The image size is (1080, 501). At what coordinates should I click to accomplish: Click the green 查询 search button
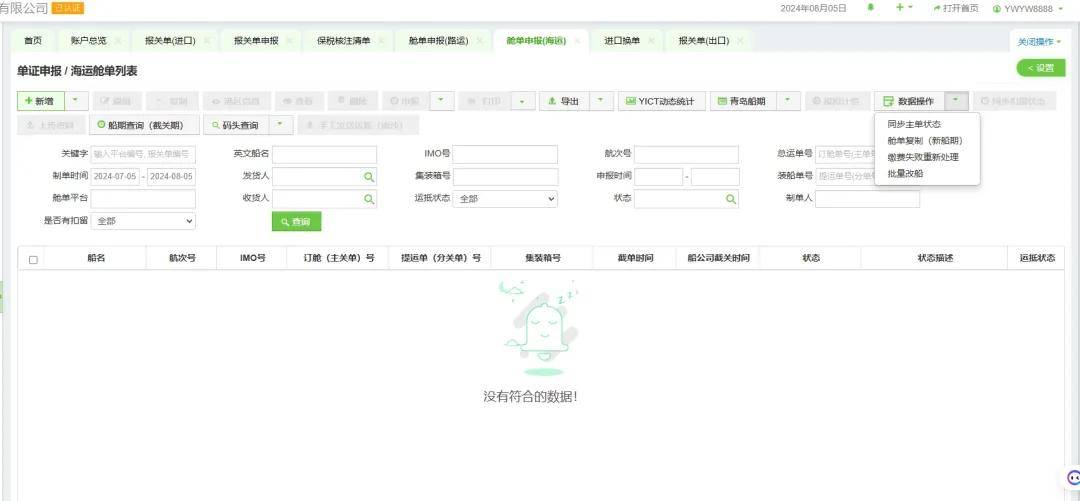point(296,222)
